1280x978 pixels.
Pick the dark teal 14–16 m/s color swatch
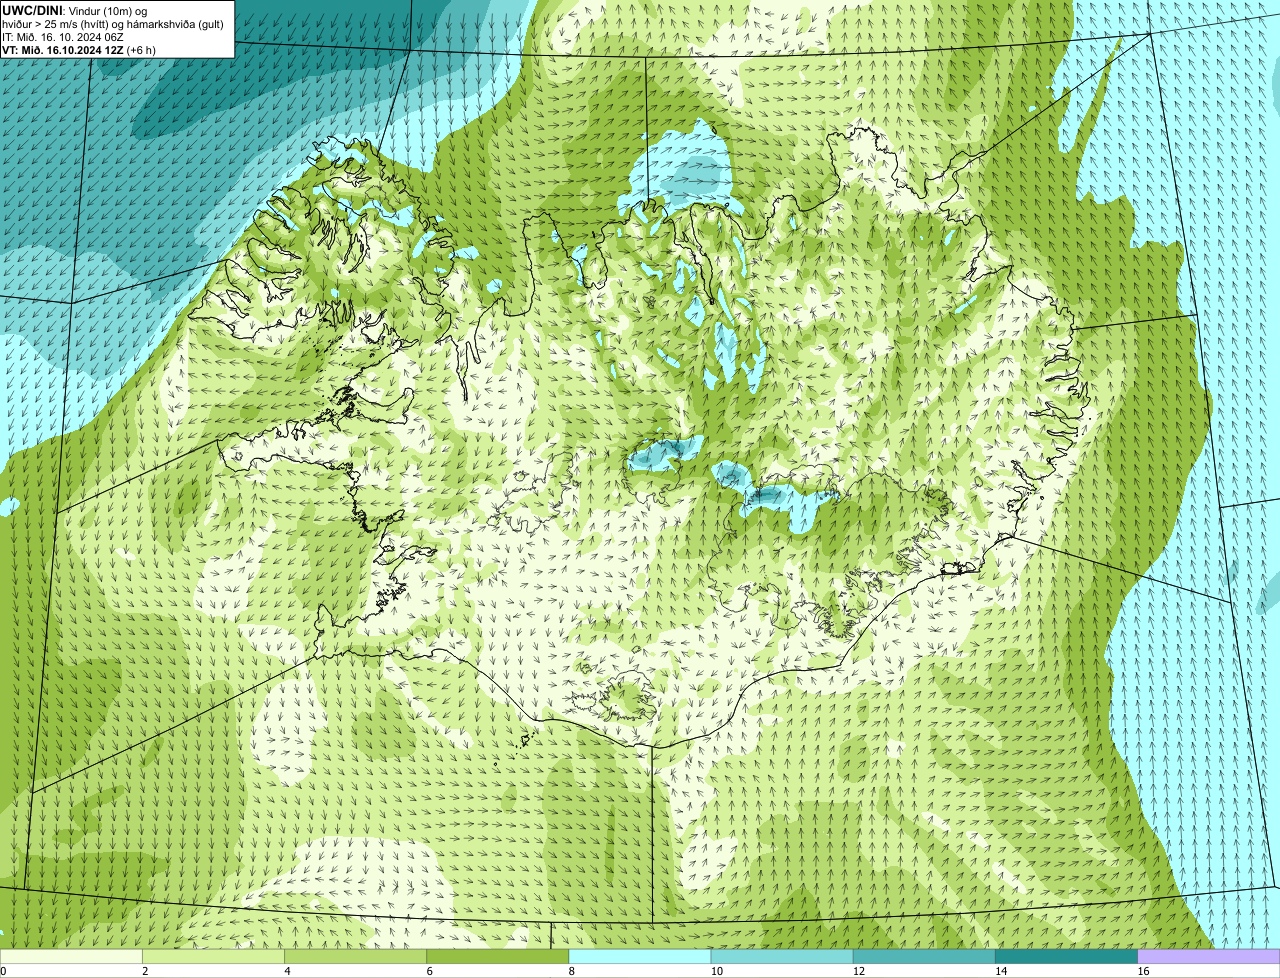(1067, 956)
